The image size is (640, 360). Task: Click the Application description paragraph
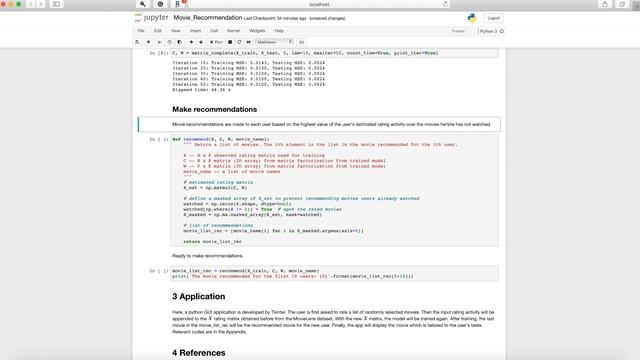point(333,322)
